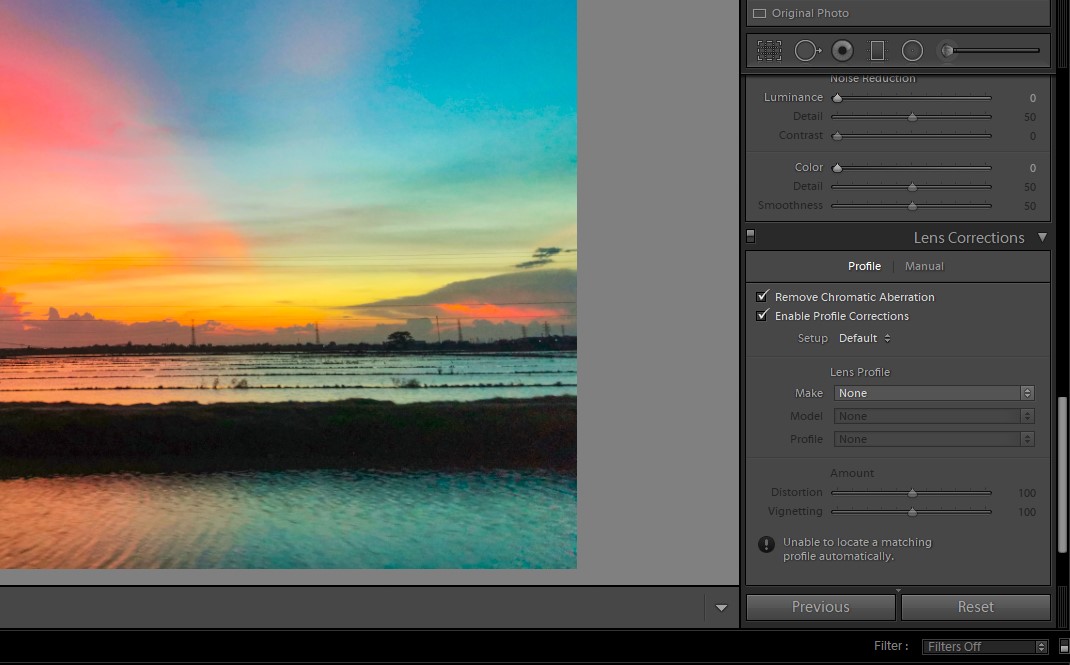Toggle the Lens Corrections panel on/off switch
This screenshot has height=665, width=1070.
click(x=751, y=237)
